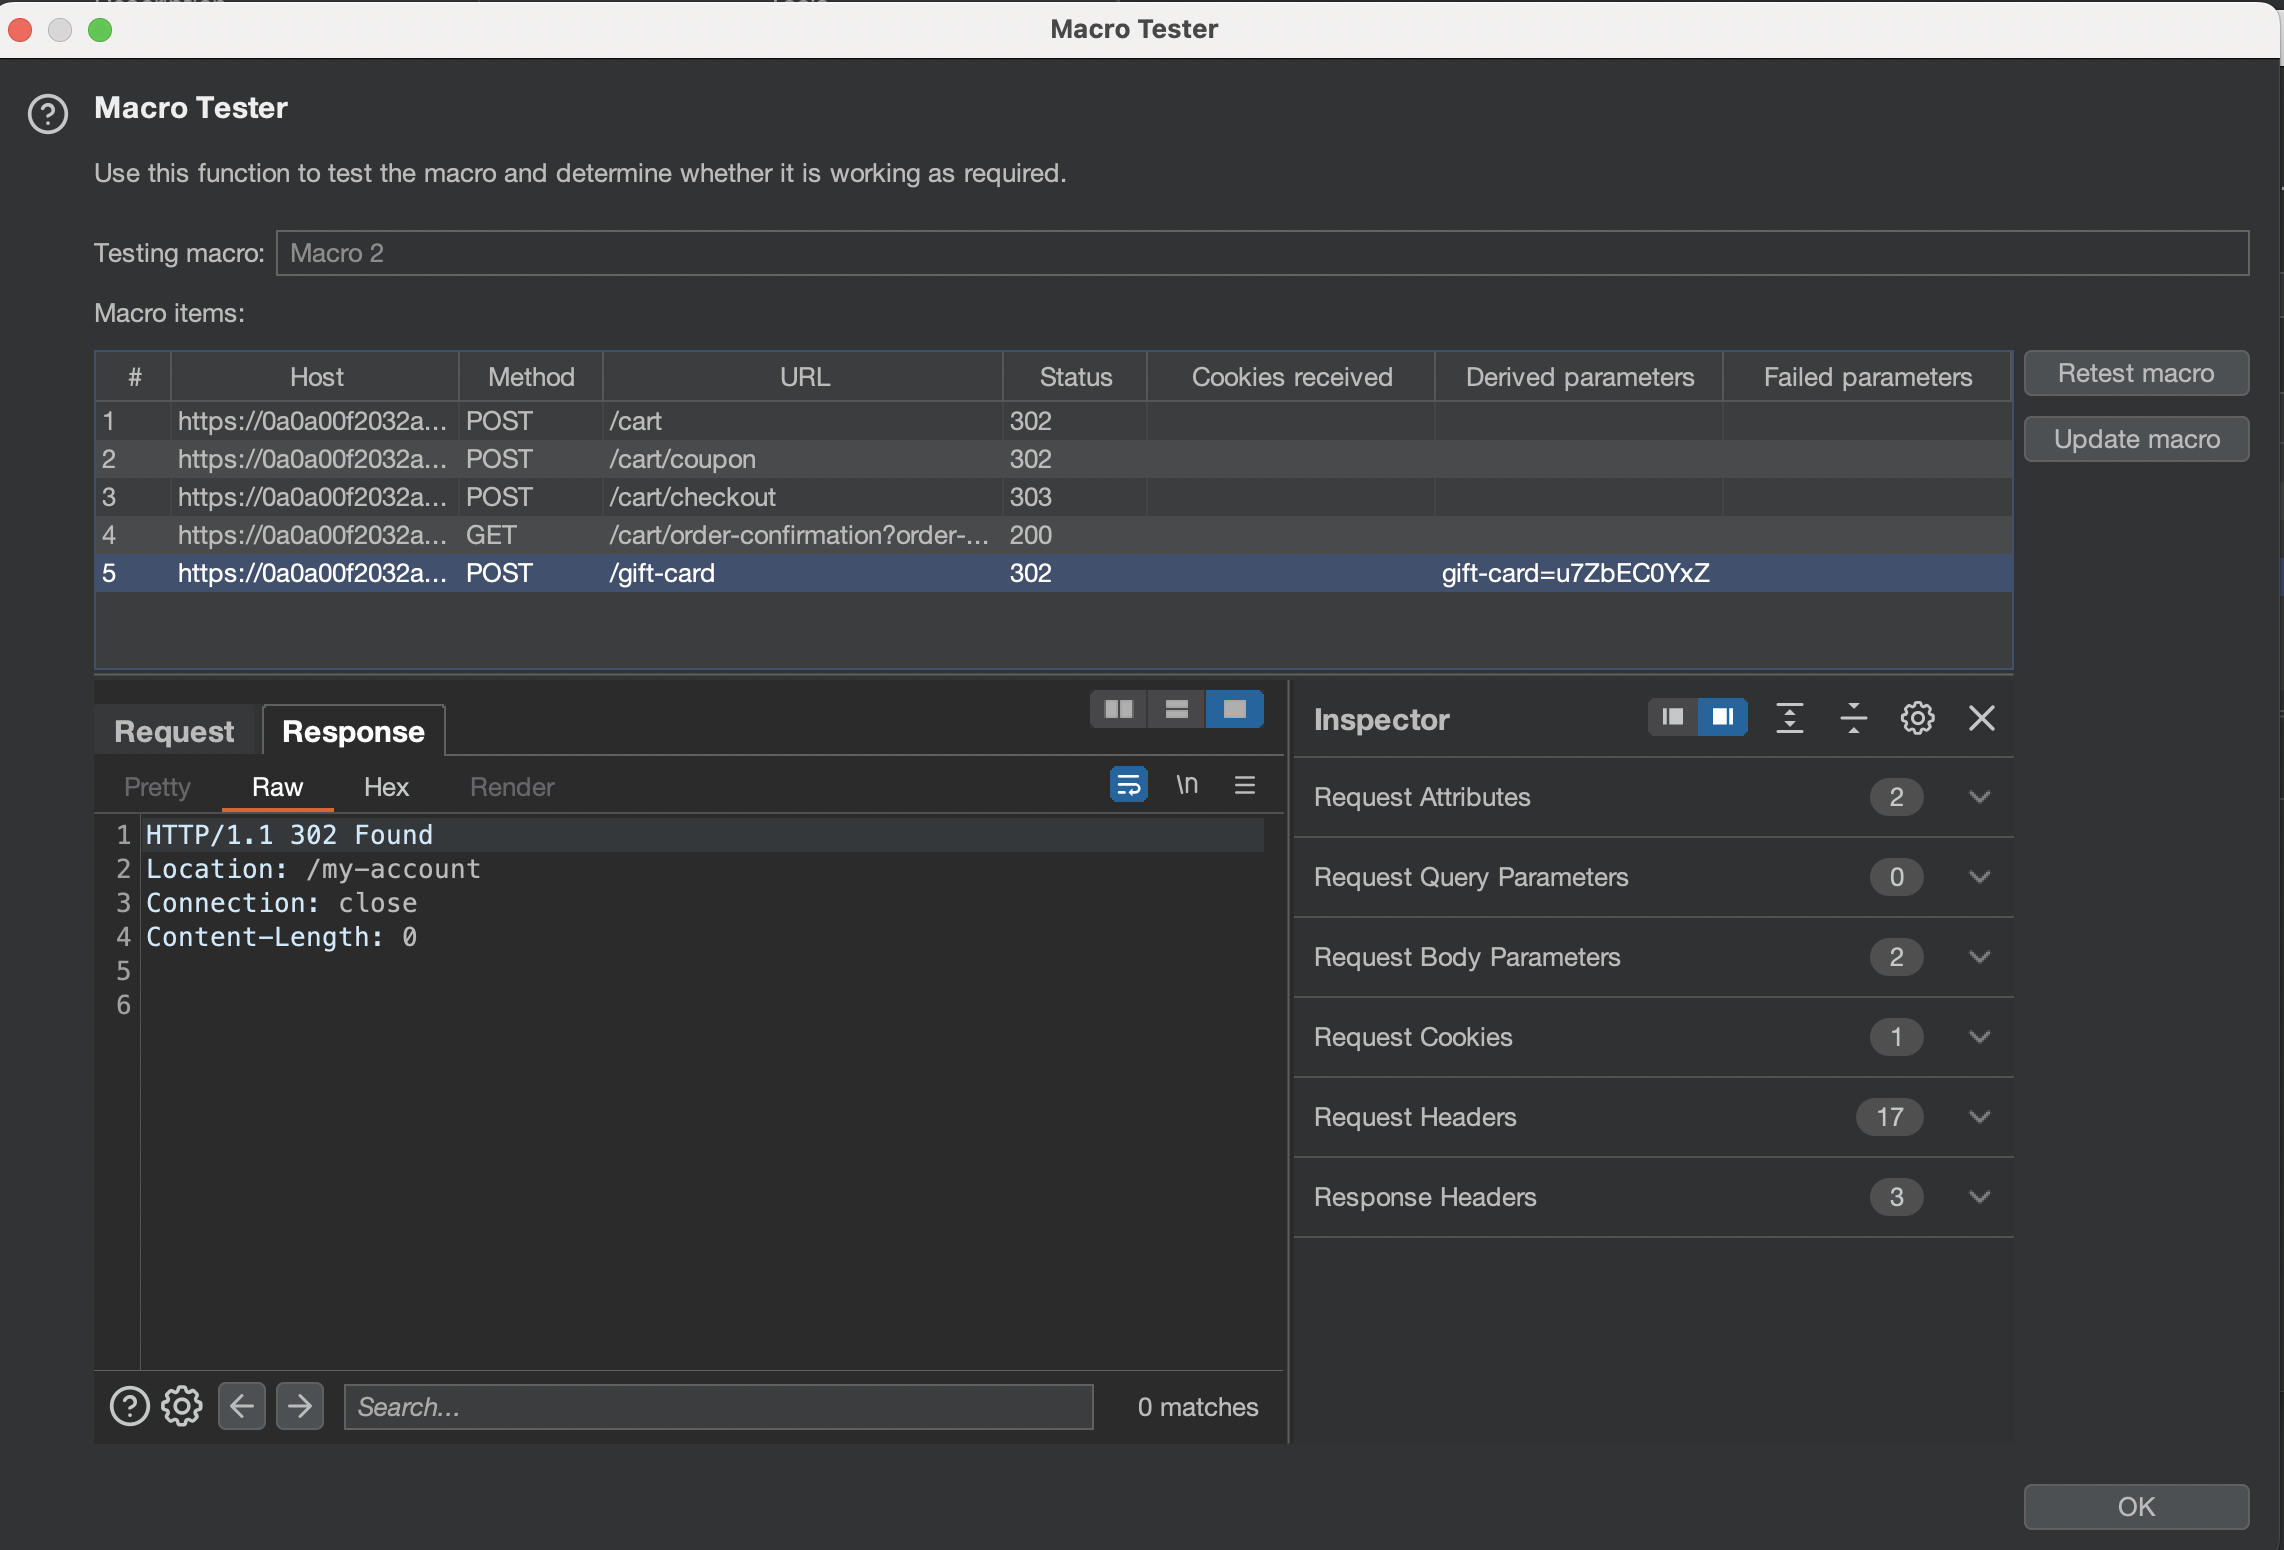Image resolution: width=2284 pixels, height=1550 pixels.
Task: Click in the Search input field
Action: tap(718, 1406)
